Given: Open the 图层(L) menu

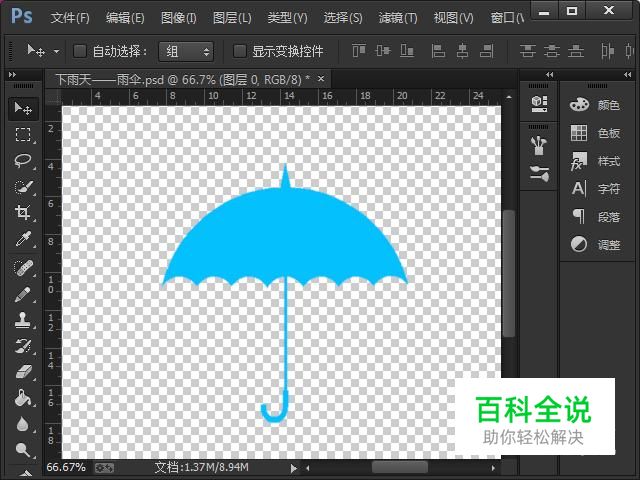Looking at the screenshot, I should point(232,18).
